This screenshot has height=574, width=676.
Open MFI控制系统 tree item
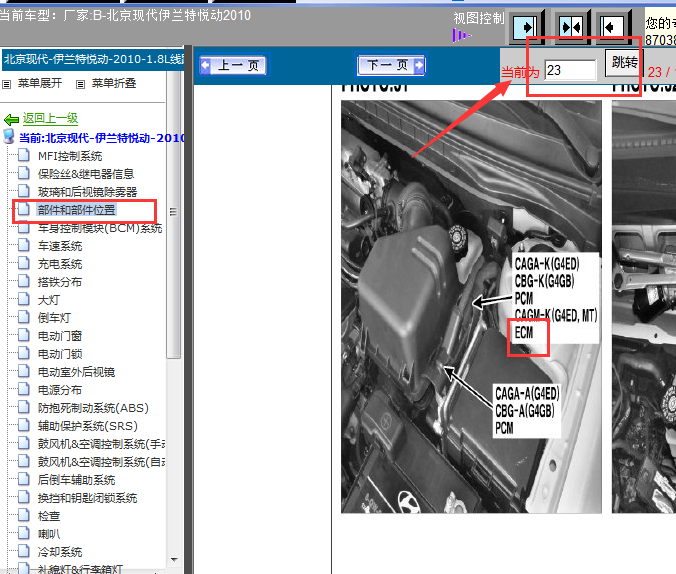point(70,156)
